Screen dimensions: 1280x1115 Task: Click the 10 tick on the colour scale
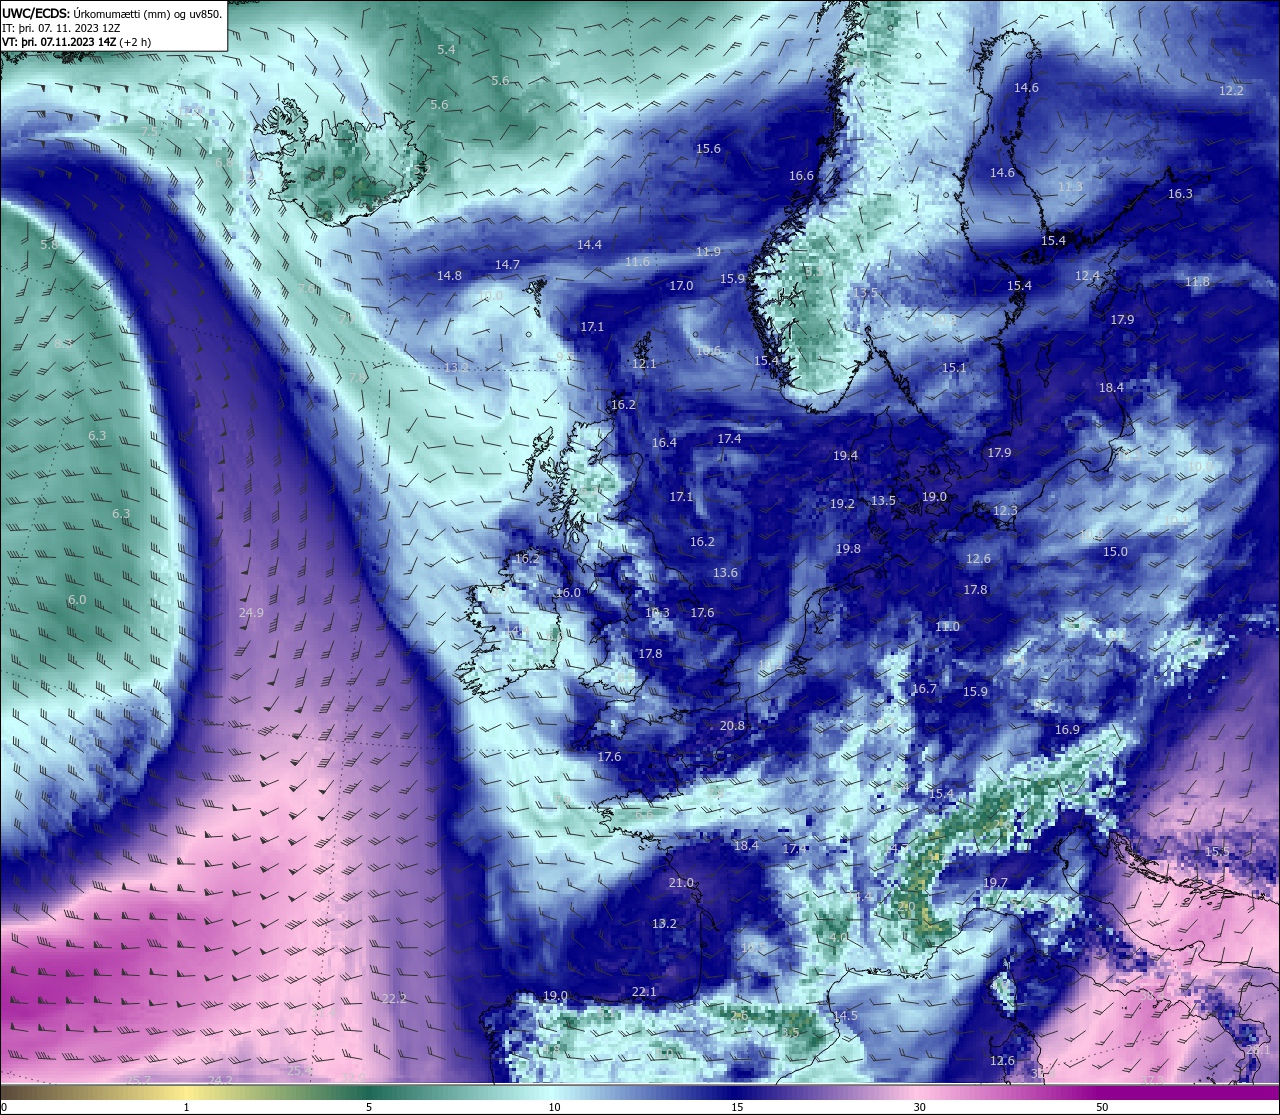tap(554, 1107)
